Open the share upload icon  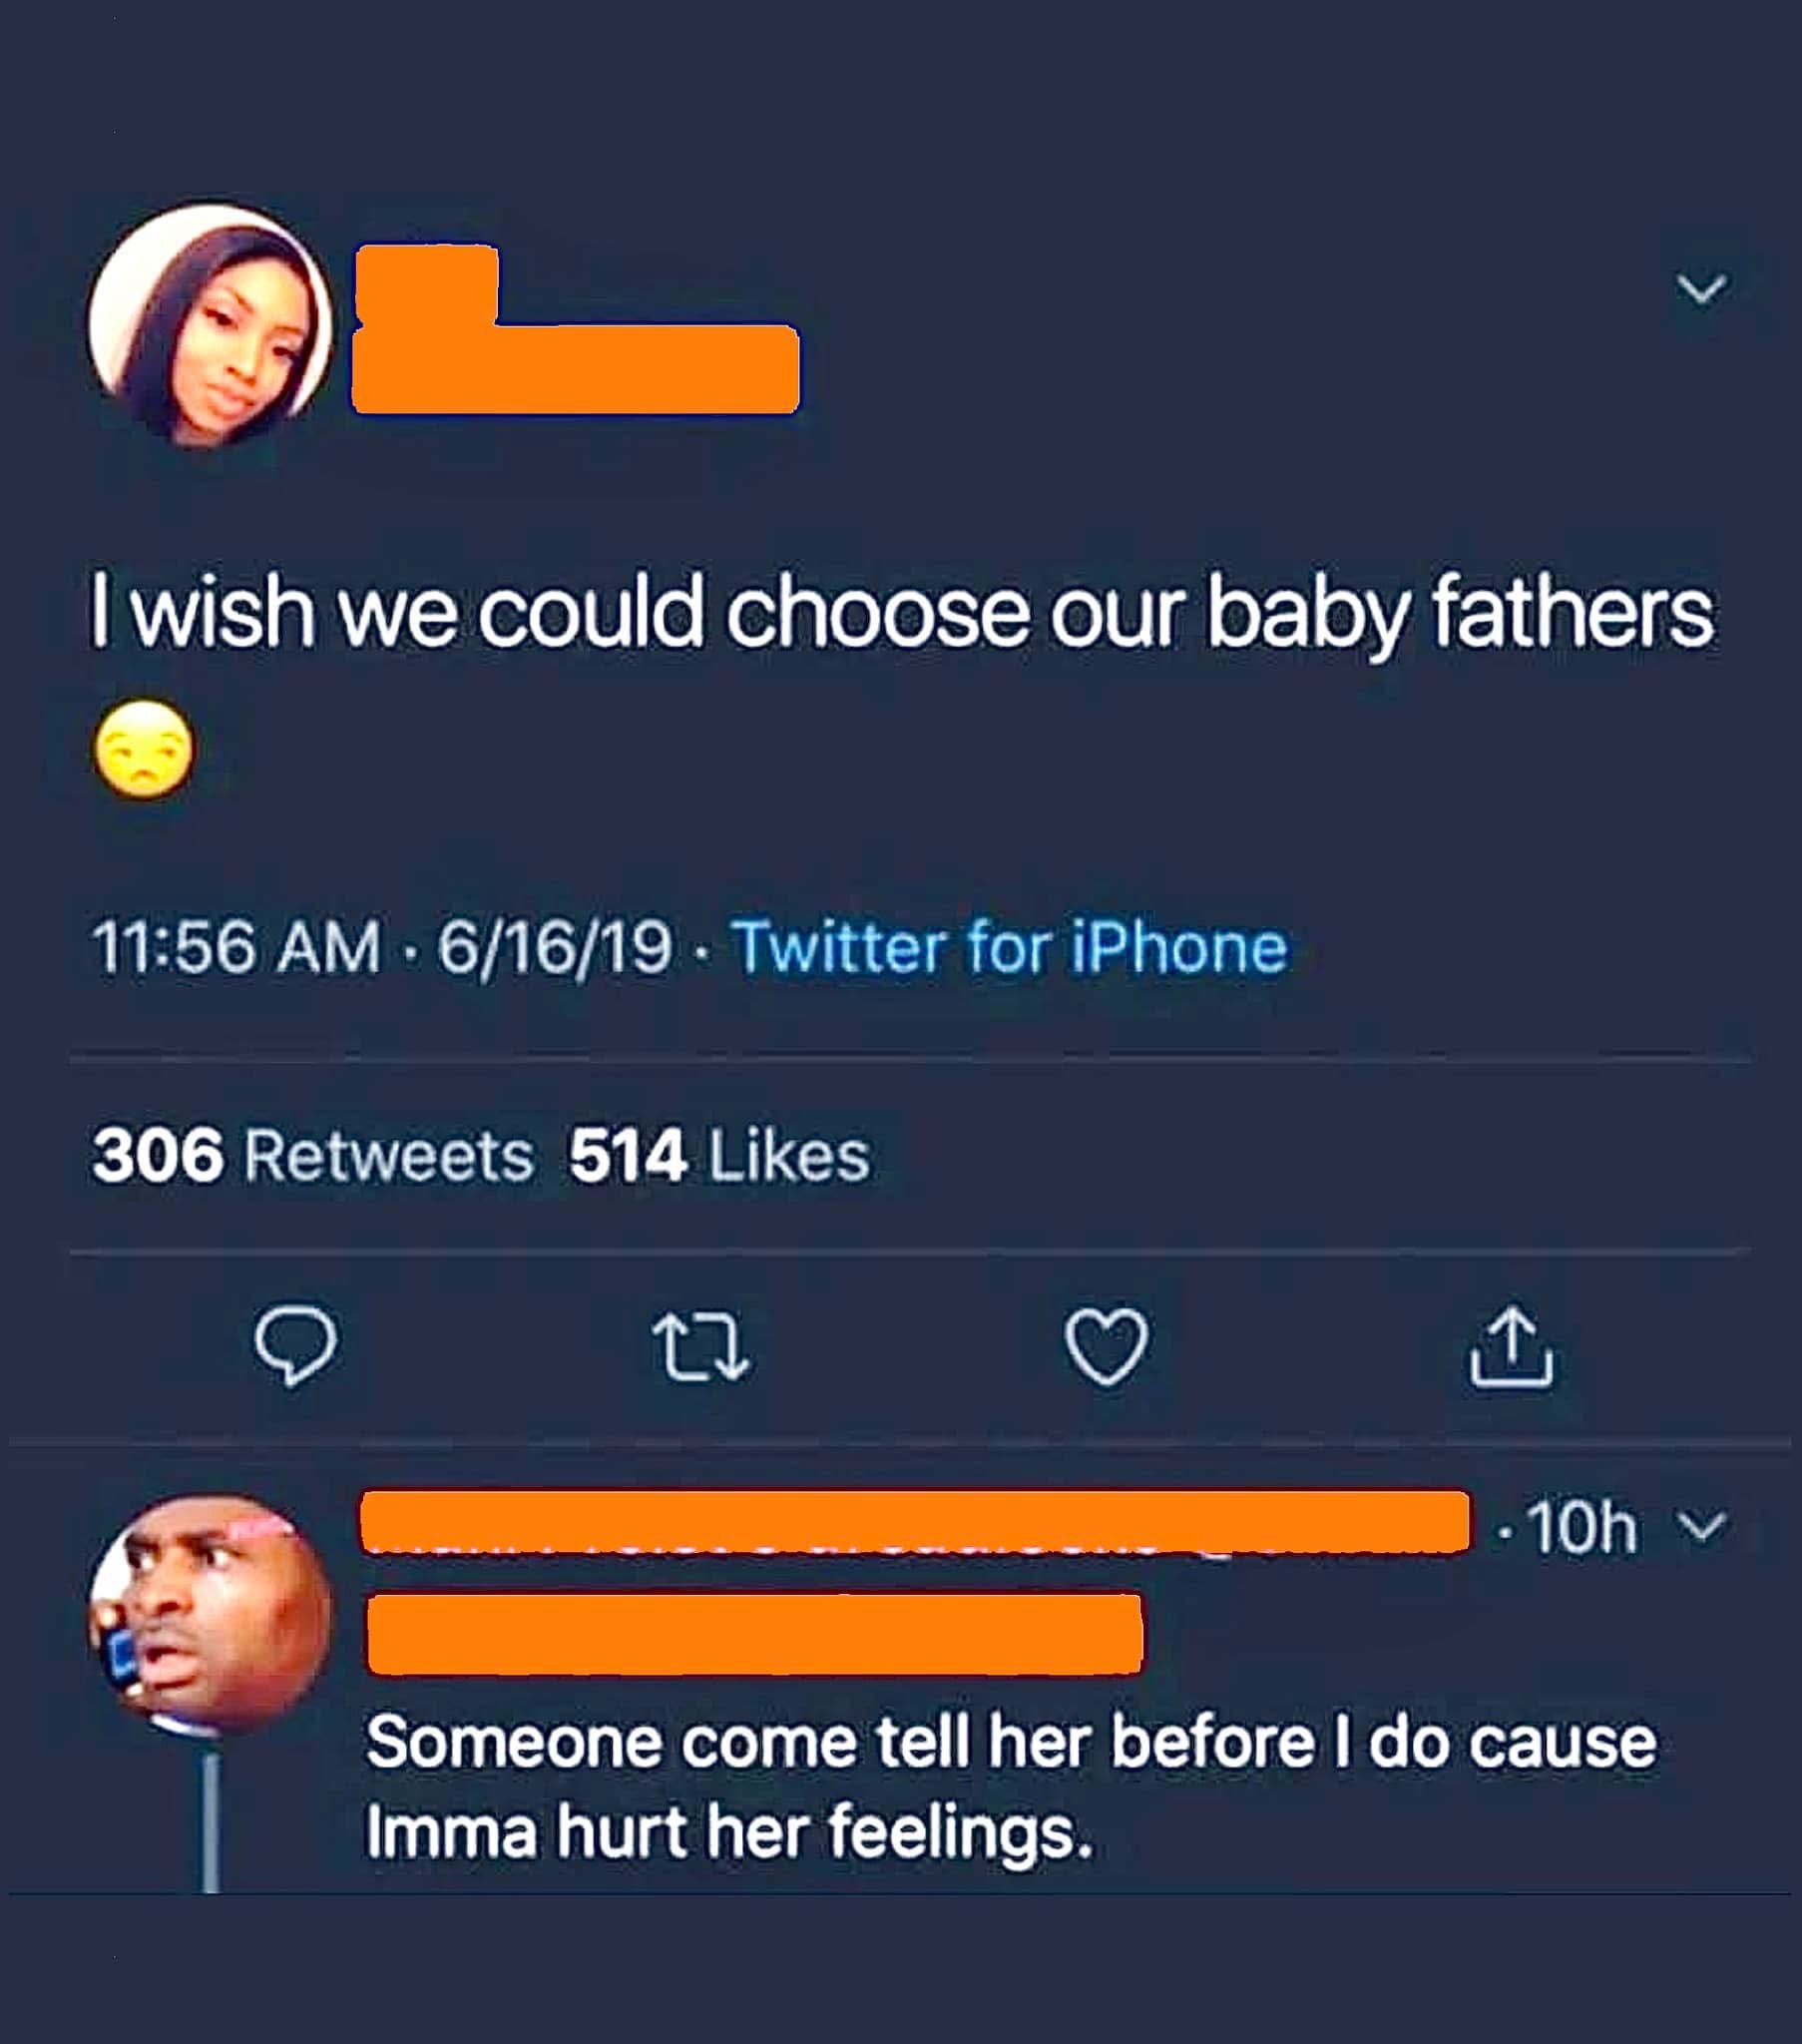(x=1512, y=1346)
